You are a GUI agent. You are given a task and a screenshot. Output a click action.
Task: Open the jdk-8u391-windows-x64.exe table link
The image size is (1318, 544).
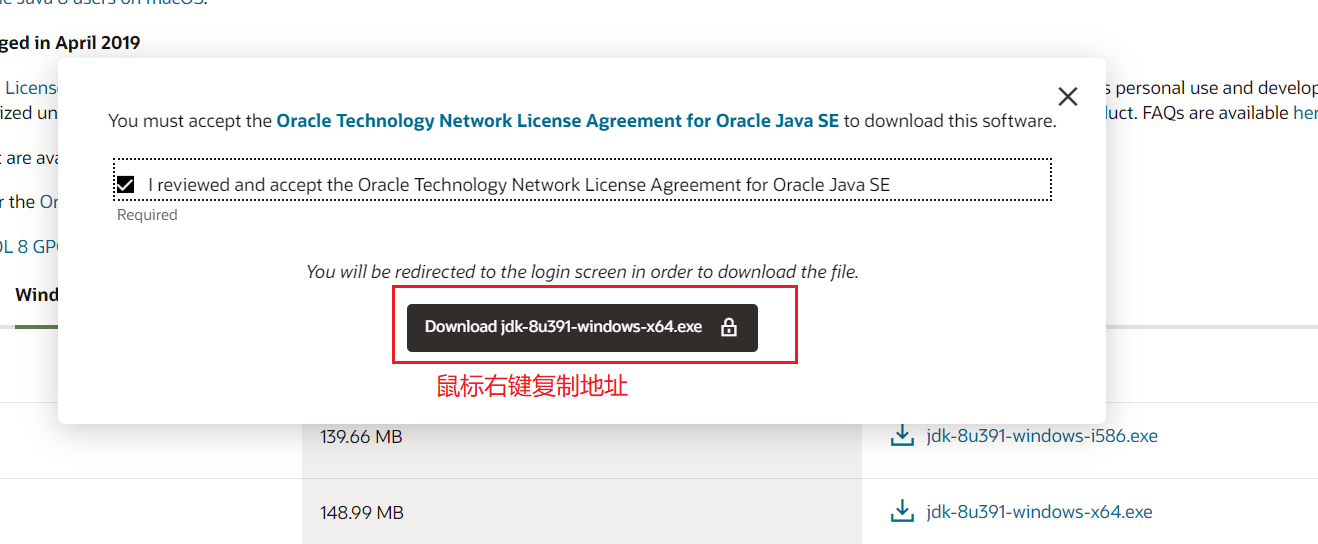coord(1039,512)
